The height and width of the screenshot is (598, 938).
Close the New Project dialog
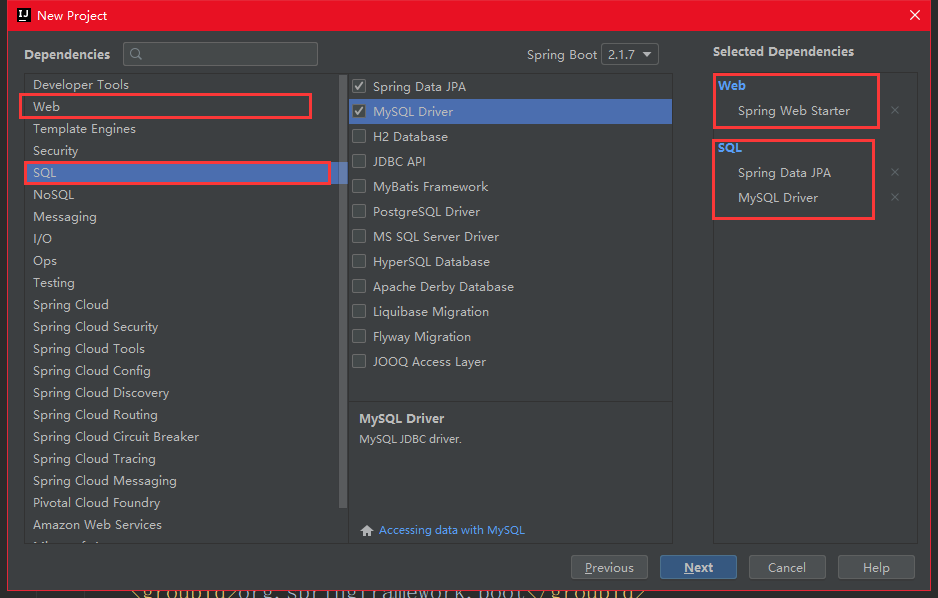coord(915,15)
